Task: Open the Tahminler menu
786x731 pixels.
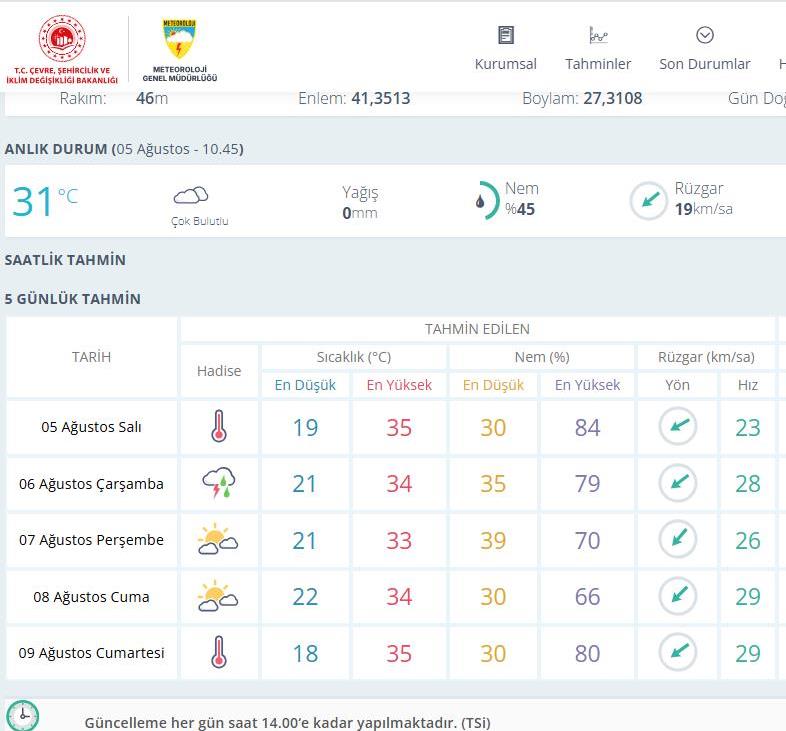Action: [598, 64]
